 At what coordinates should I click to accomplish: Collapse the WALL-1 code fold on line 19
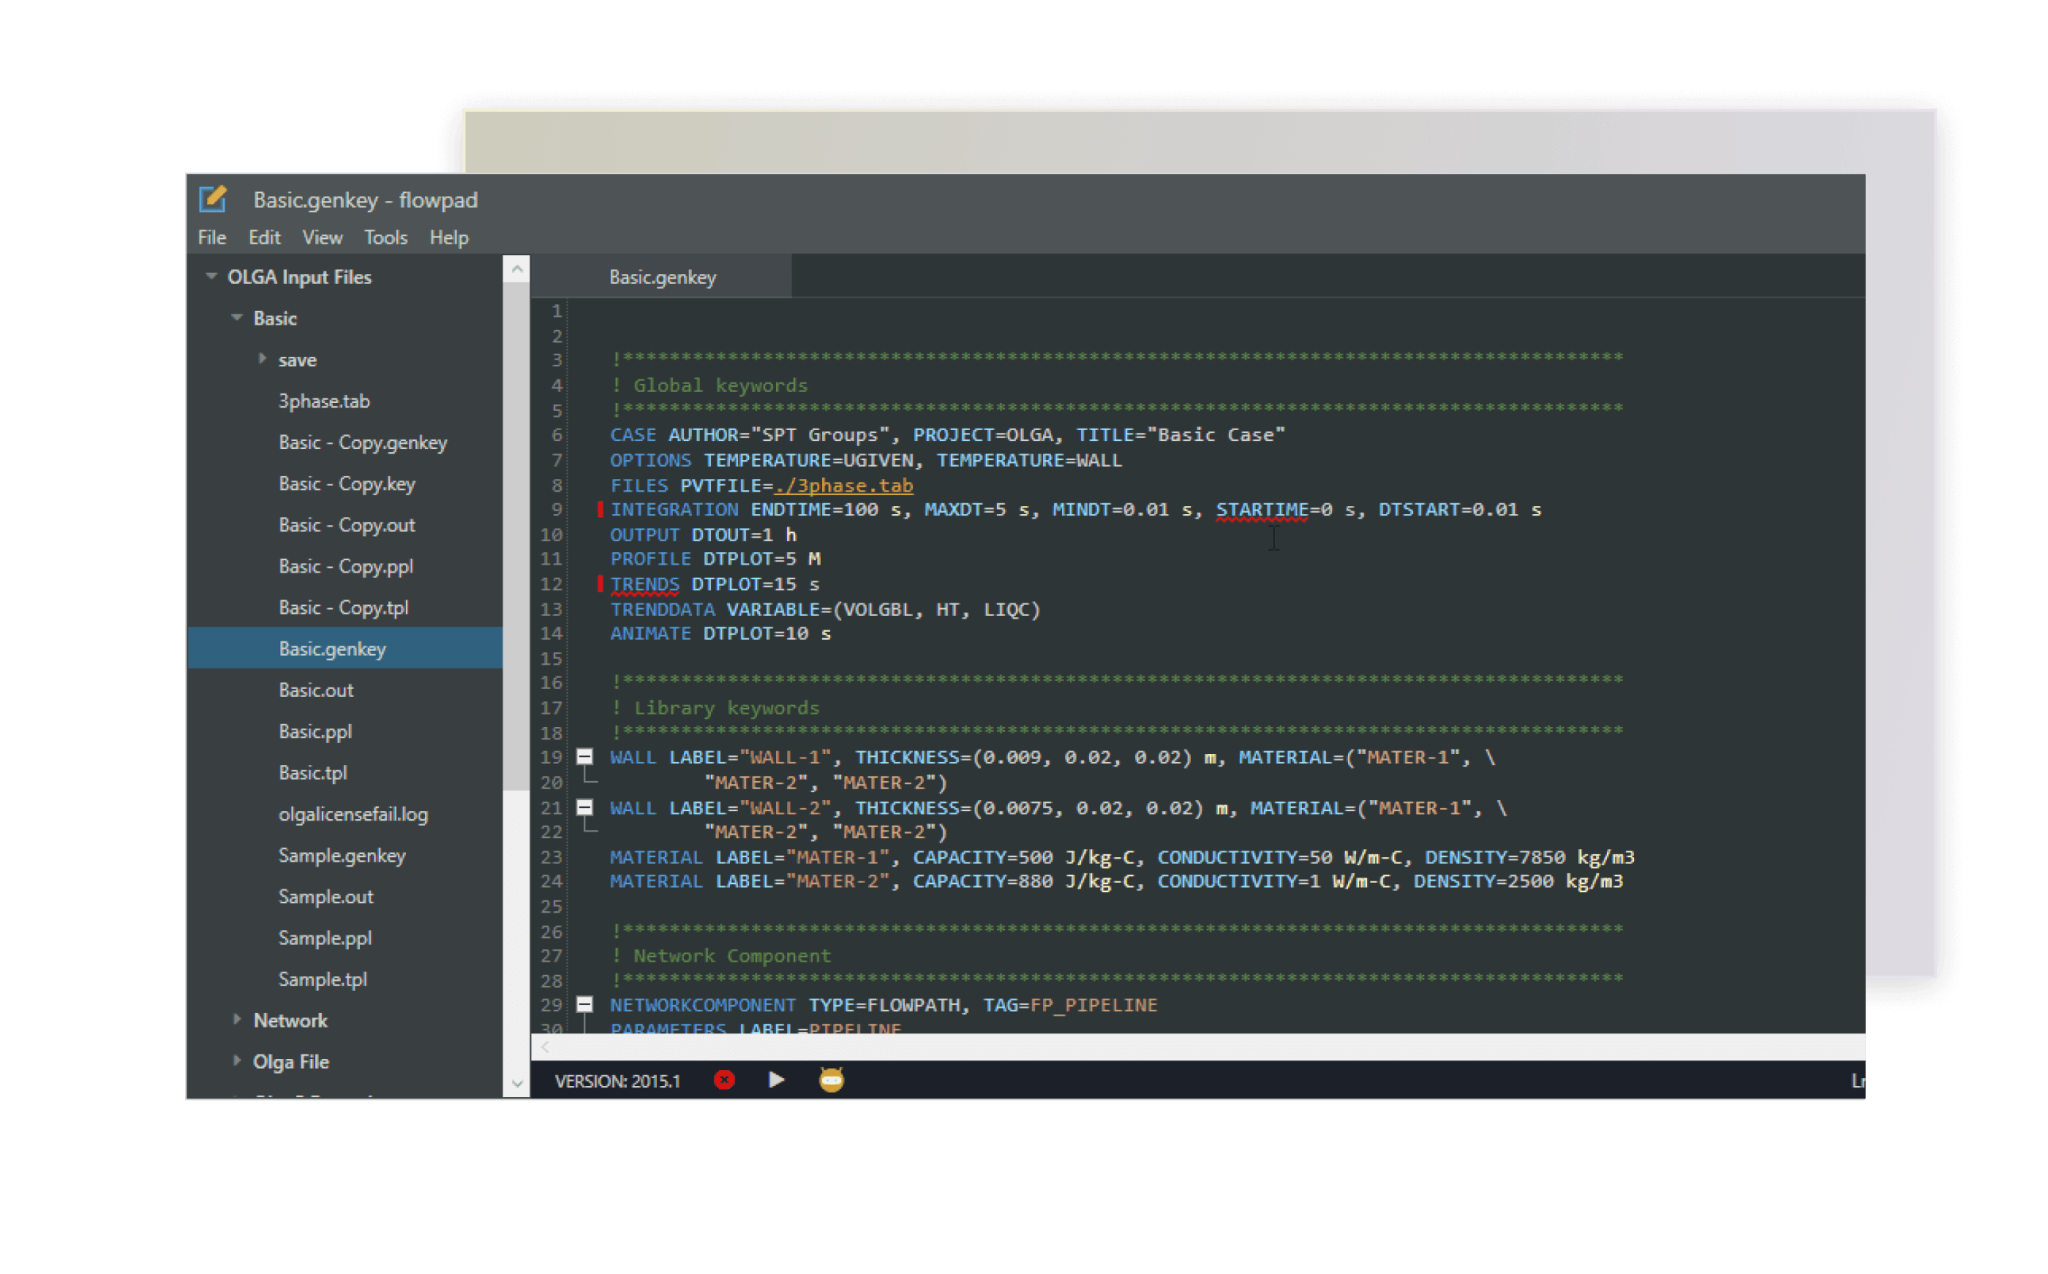pos(583,757)
